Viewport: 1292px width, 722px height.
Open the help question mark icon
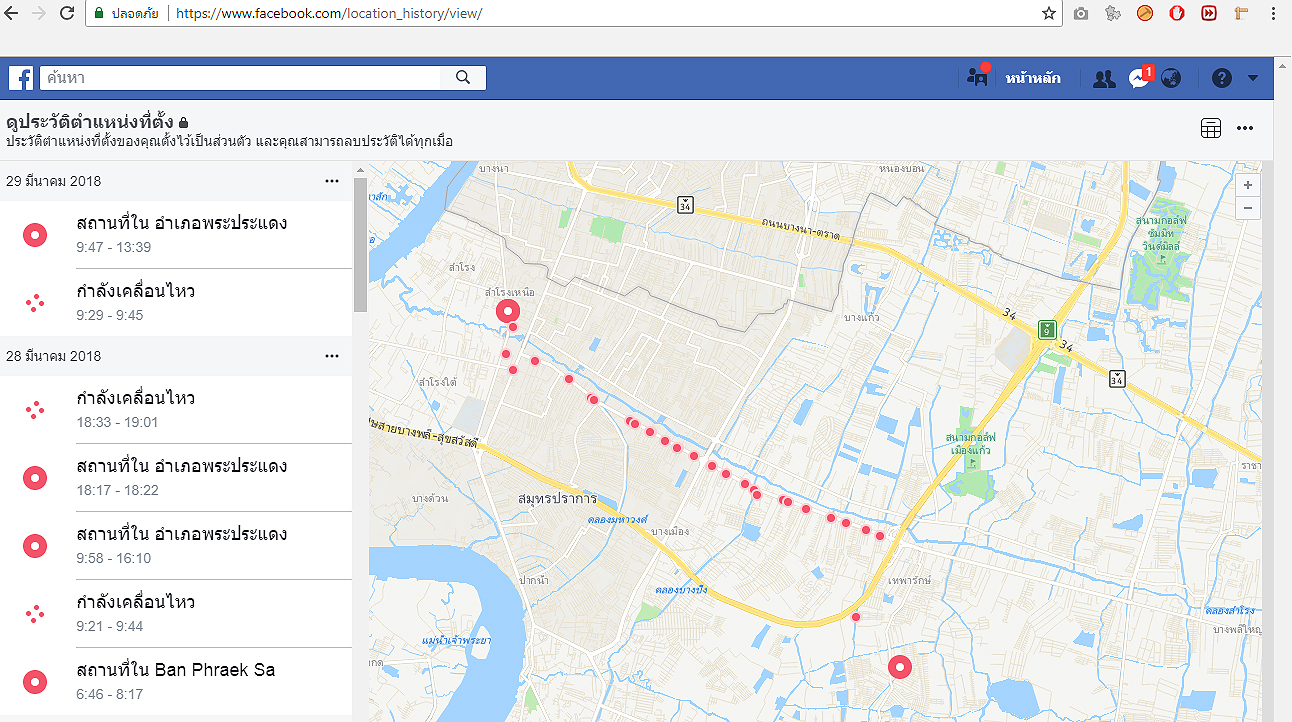(x=1221, y=78)
